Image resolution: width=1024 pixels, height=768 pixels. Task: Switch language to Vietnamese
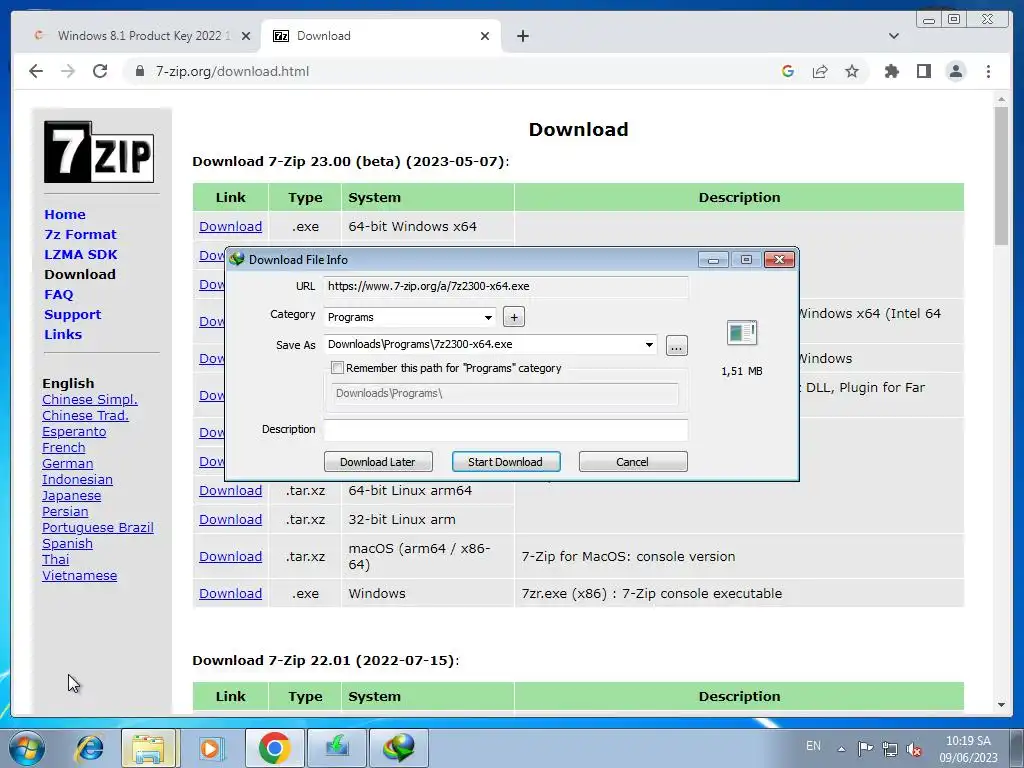(80, 575)
